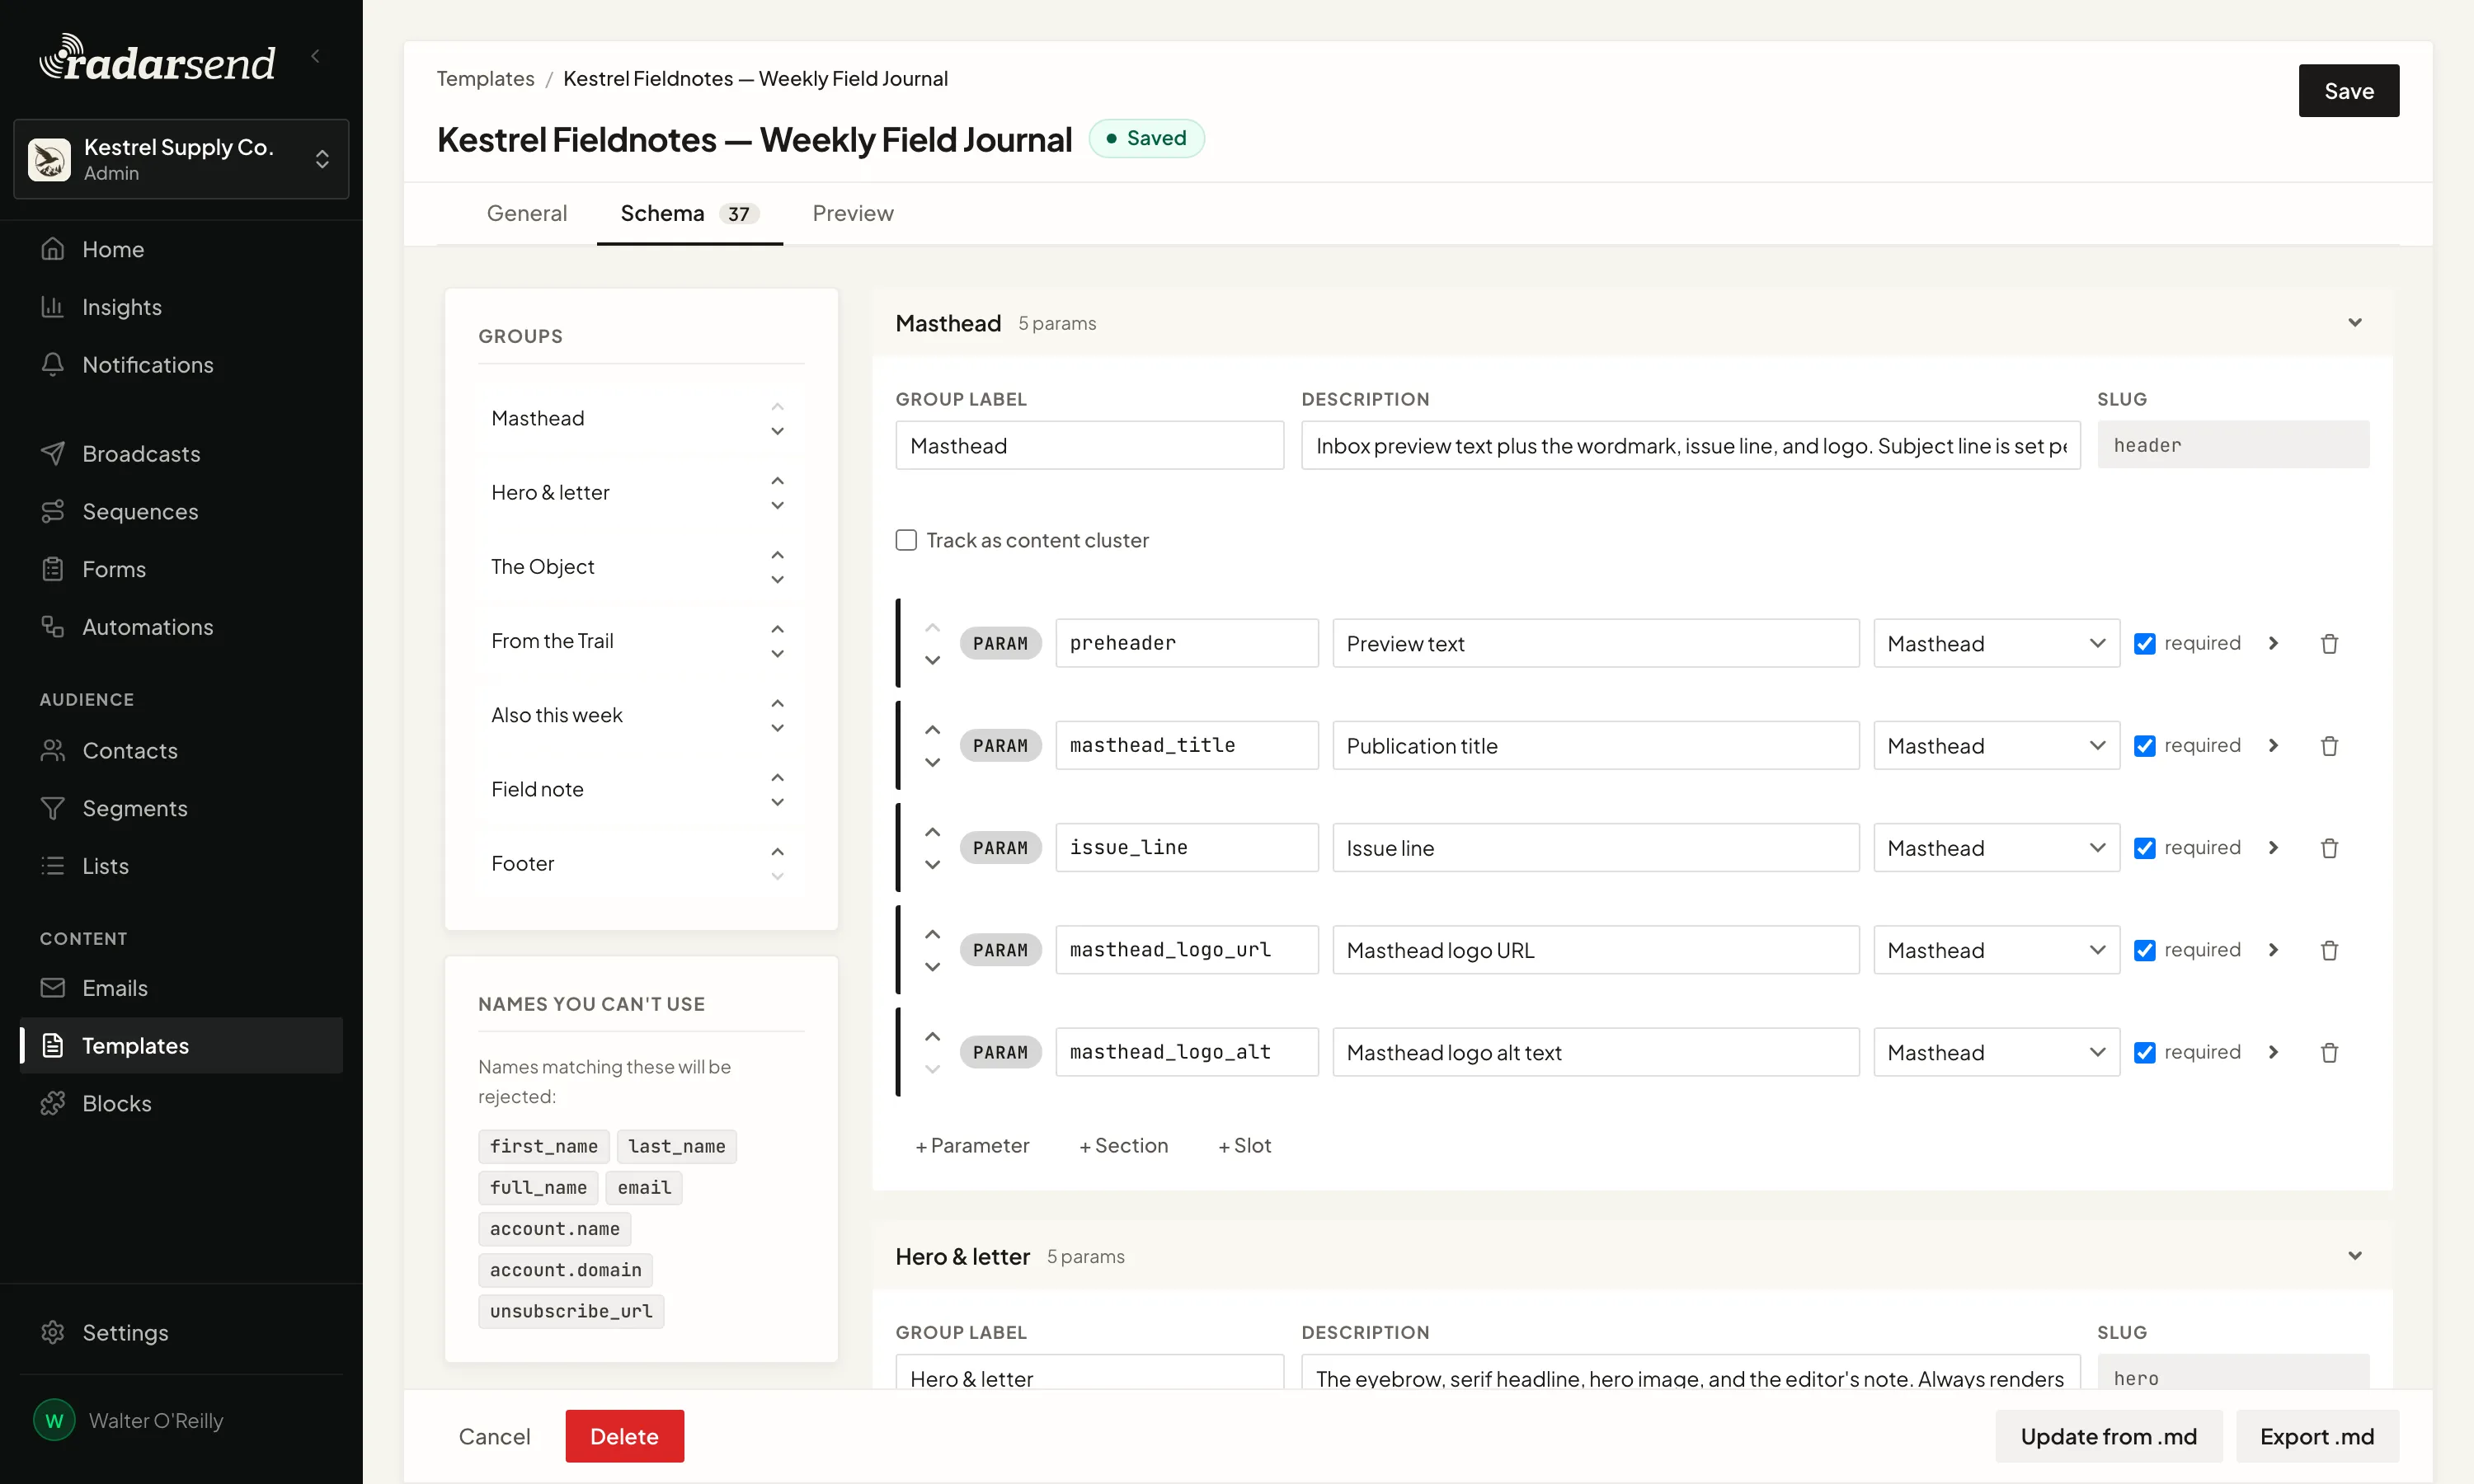
Task: Select the Schema tab
Action: (689, 213)
